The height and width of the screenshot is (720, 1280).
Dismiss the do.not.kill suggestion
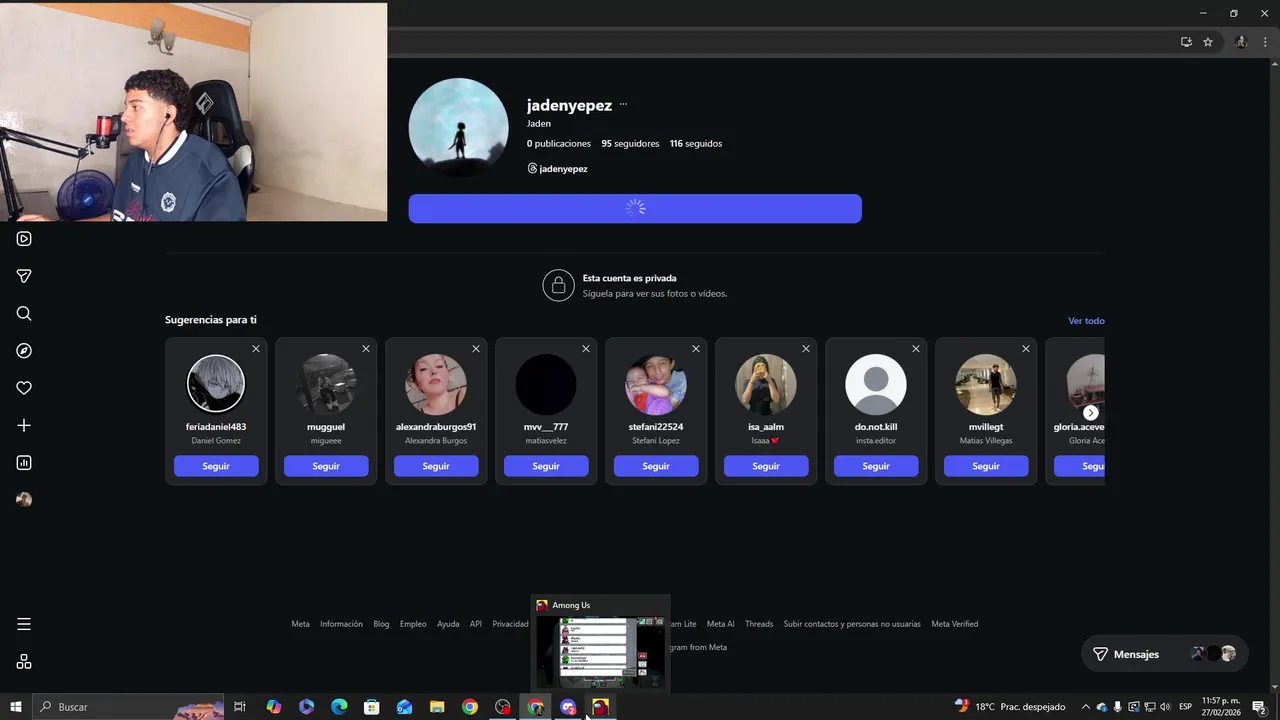916,349
